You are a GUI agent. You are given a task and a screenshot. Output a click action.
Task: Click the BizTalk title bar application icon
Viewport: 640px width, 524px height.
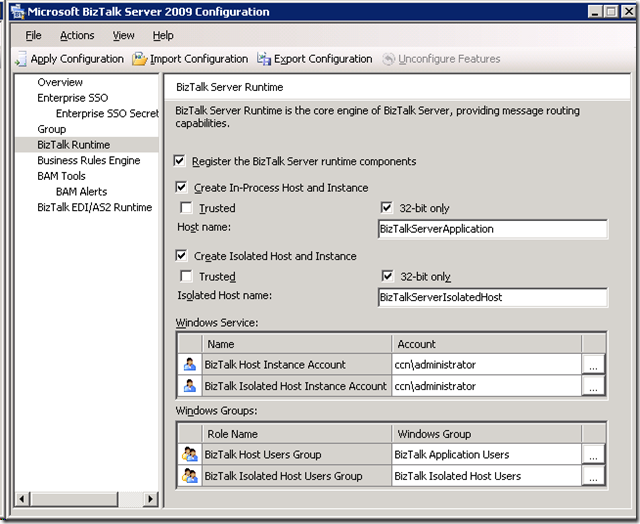[18, 11]
